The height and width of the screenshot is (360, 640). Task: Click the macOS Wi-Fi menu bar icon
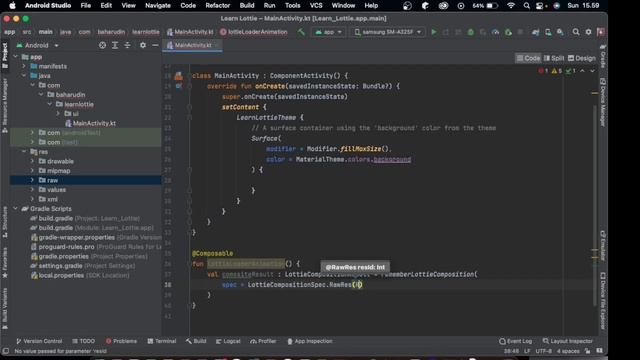point(511,6)
